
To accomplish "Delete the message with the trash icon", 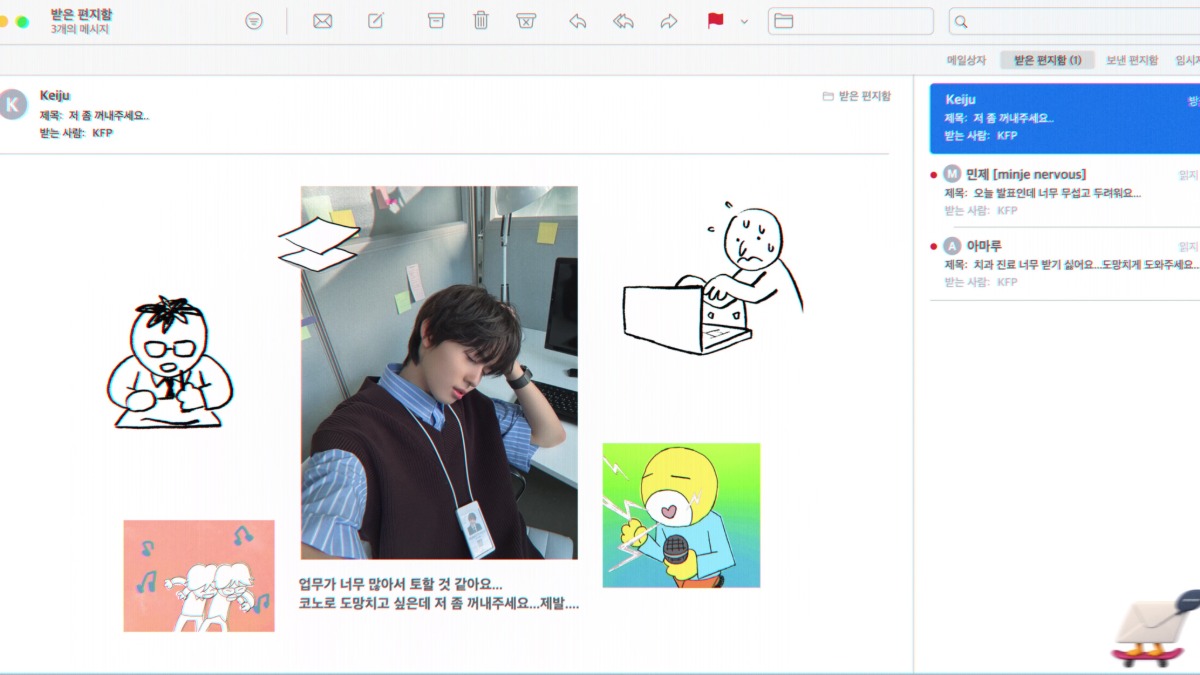I will (481, 21).
